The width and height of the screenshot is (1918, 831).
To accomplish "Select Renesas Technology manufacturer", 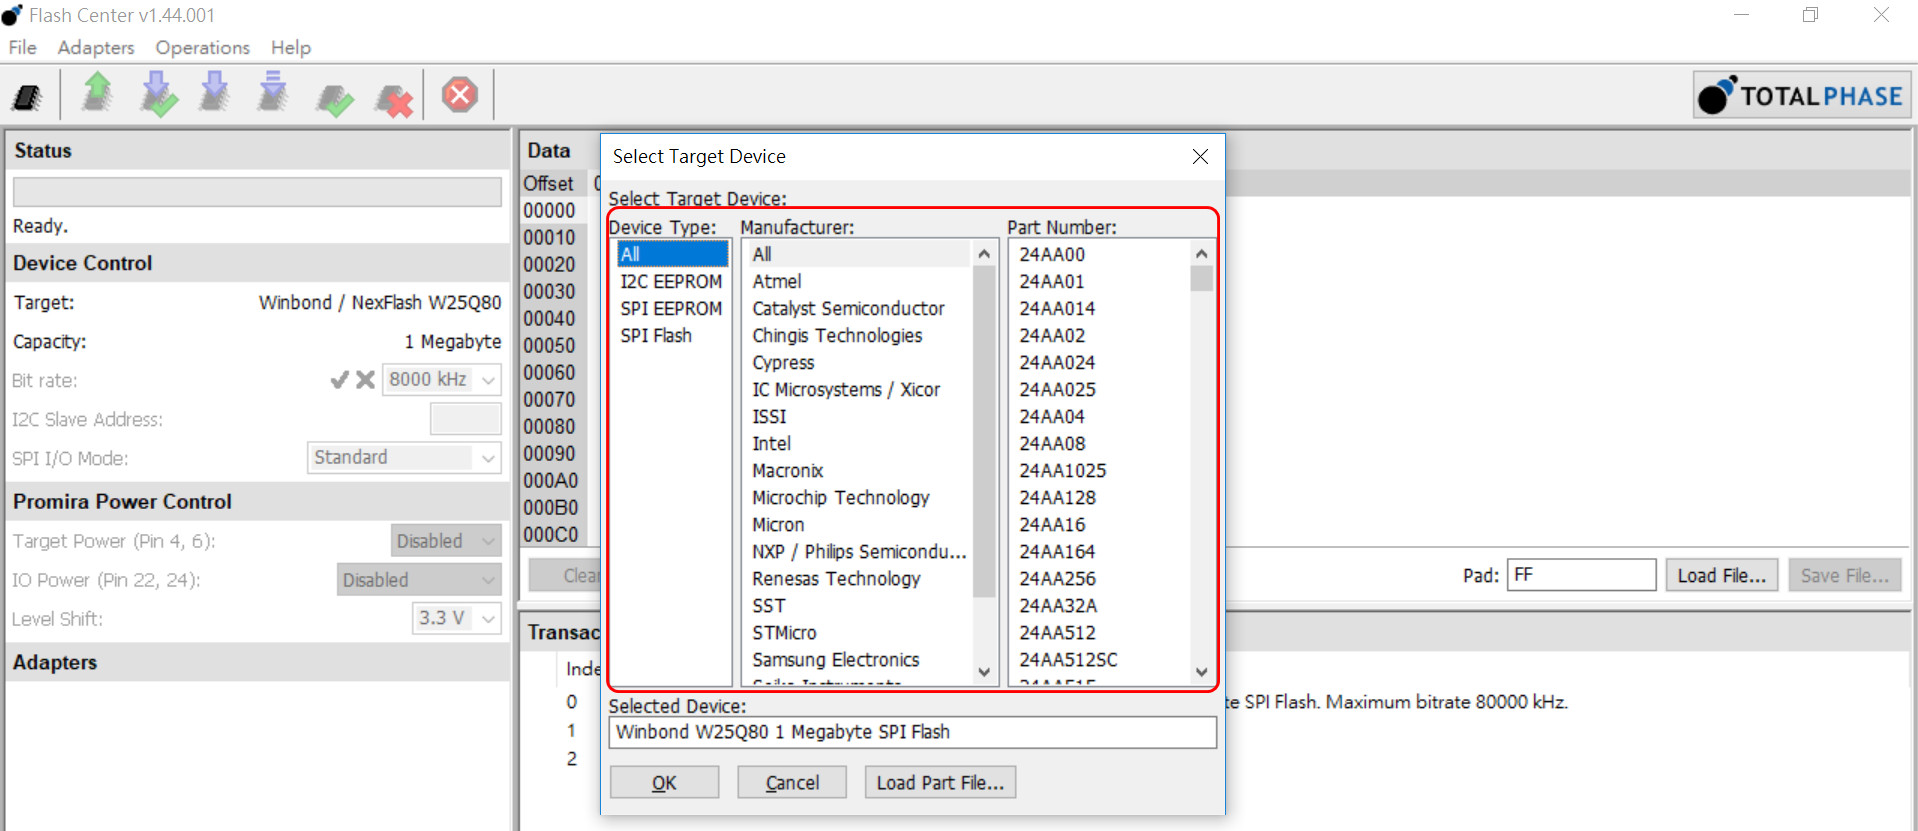I will (836, 578).
